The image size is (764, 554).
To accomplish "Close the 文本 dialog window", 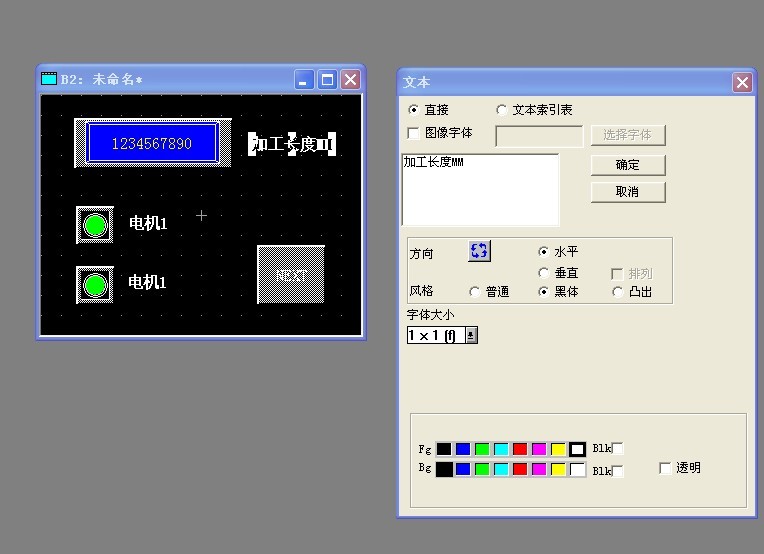I will point(742,83).
